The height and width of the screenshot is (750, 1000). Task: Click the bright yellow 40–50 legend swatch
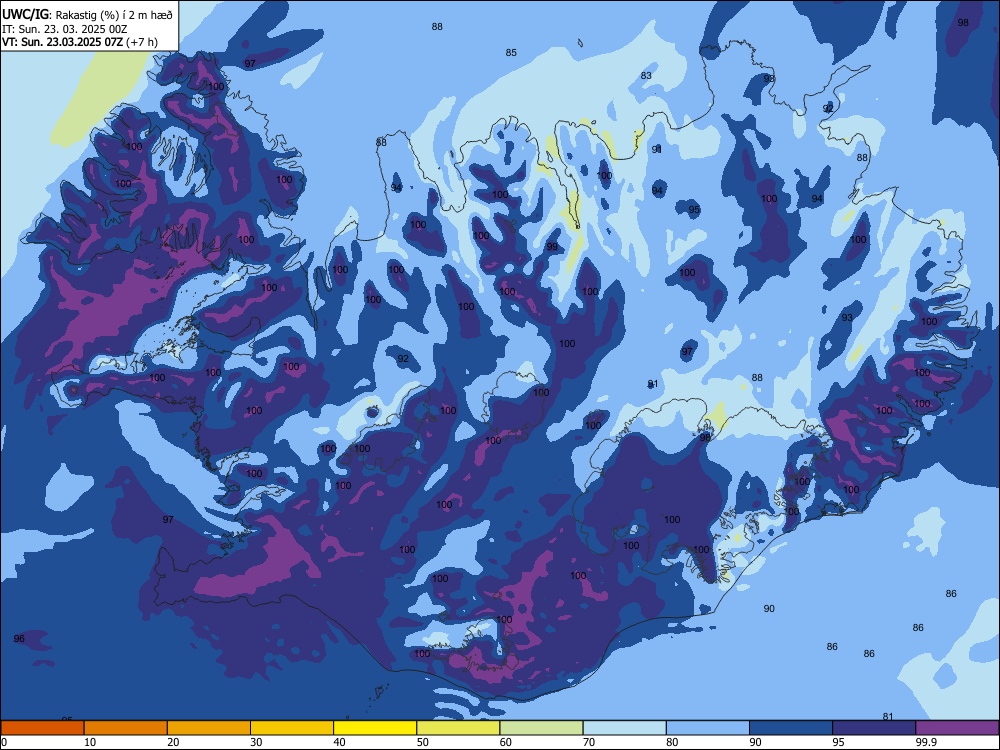pos(375,728)
